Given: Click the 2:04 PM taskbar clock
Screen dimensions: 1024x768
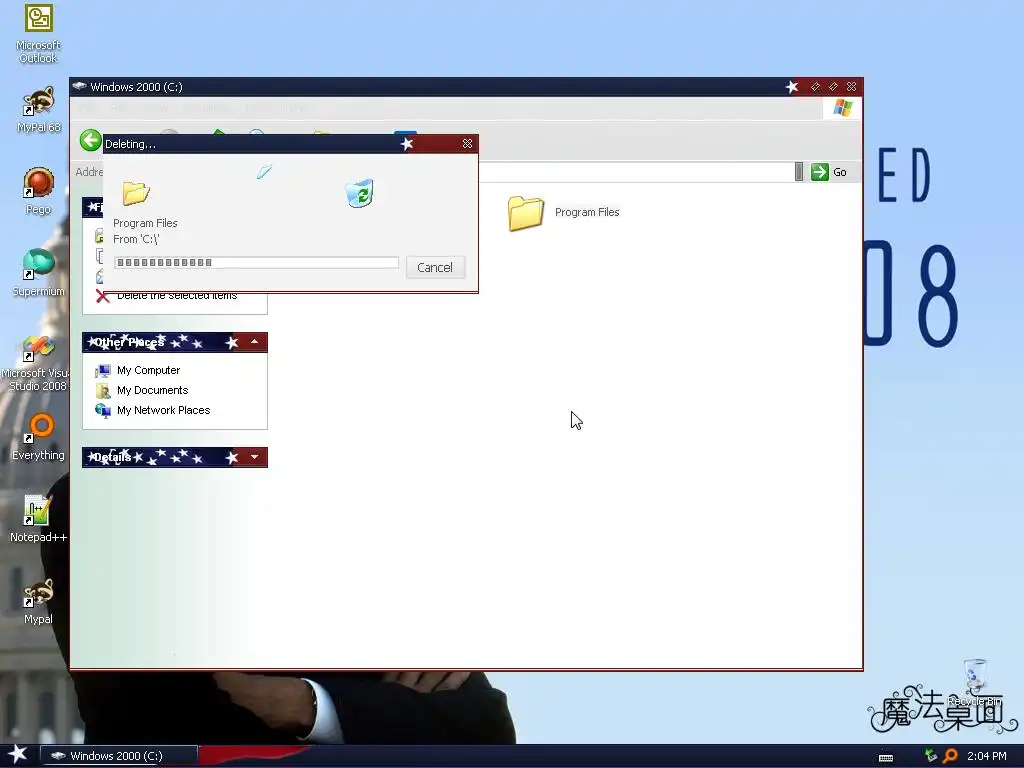Looking at the screenshot, I should click(x=987, y=756).
